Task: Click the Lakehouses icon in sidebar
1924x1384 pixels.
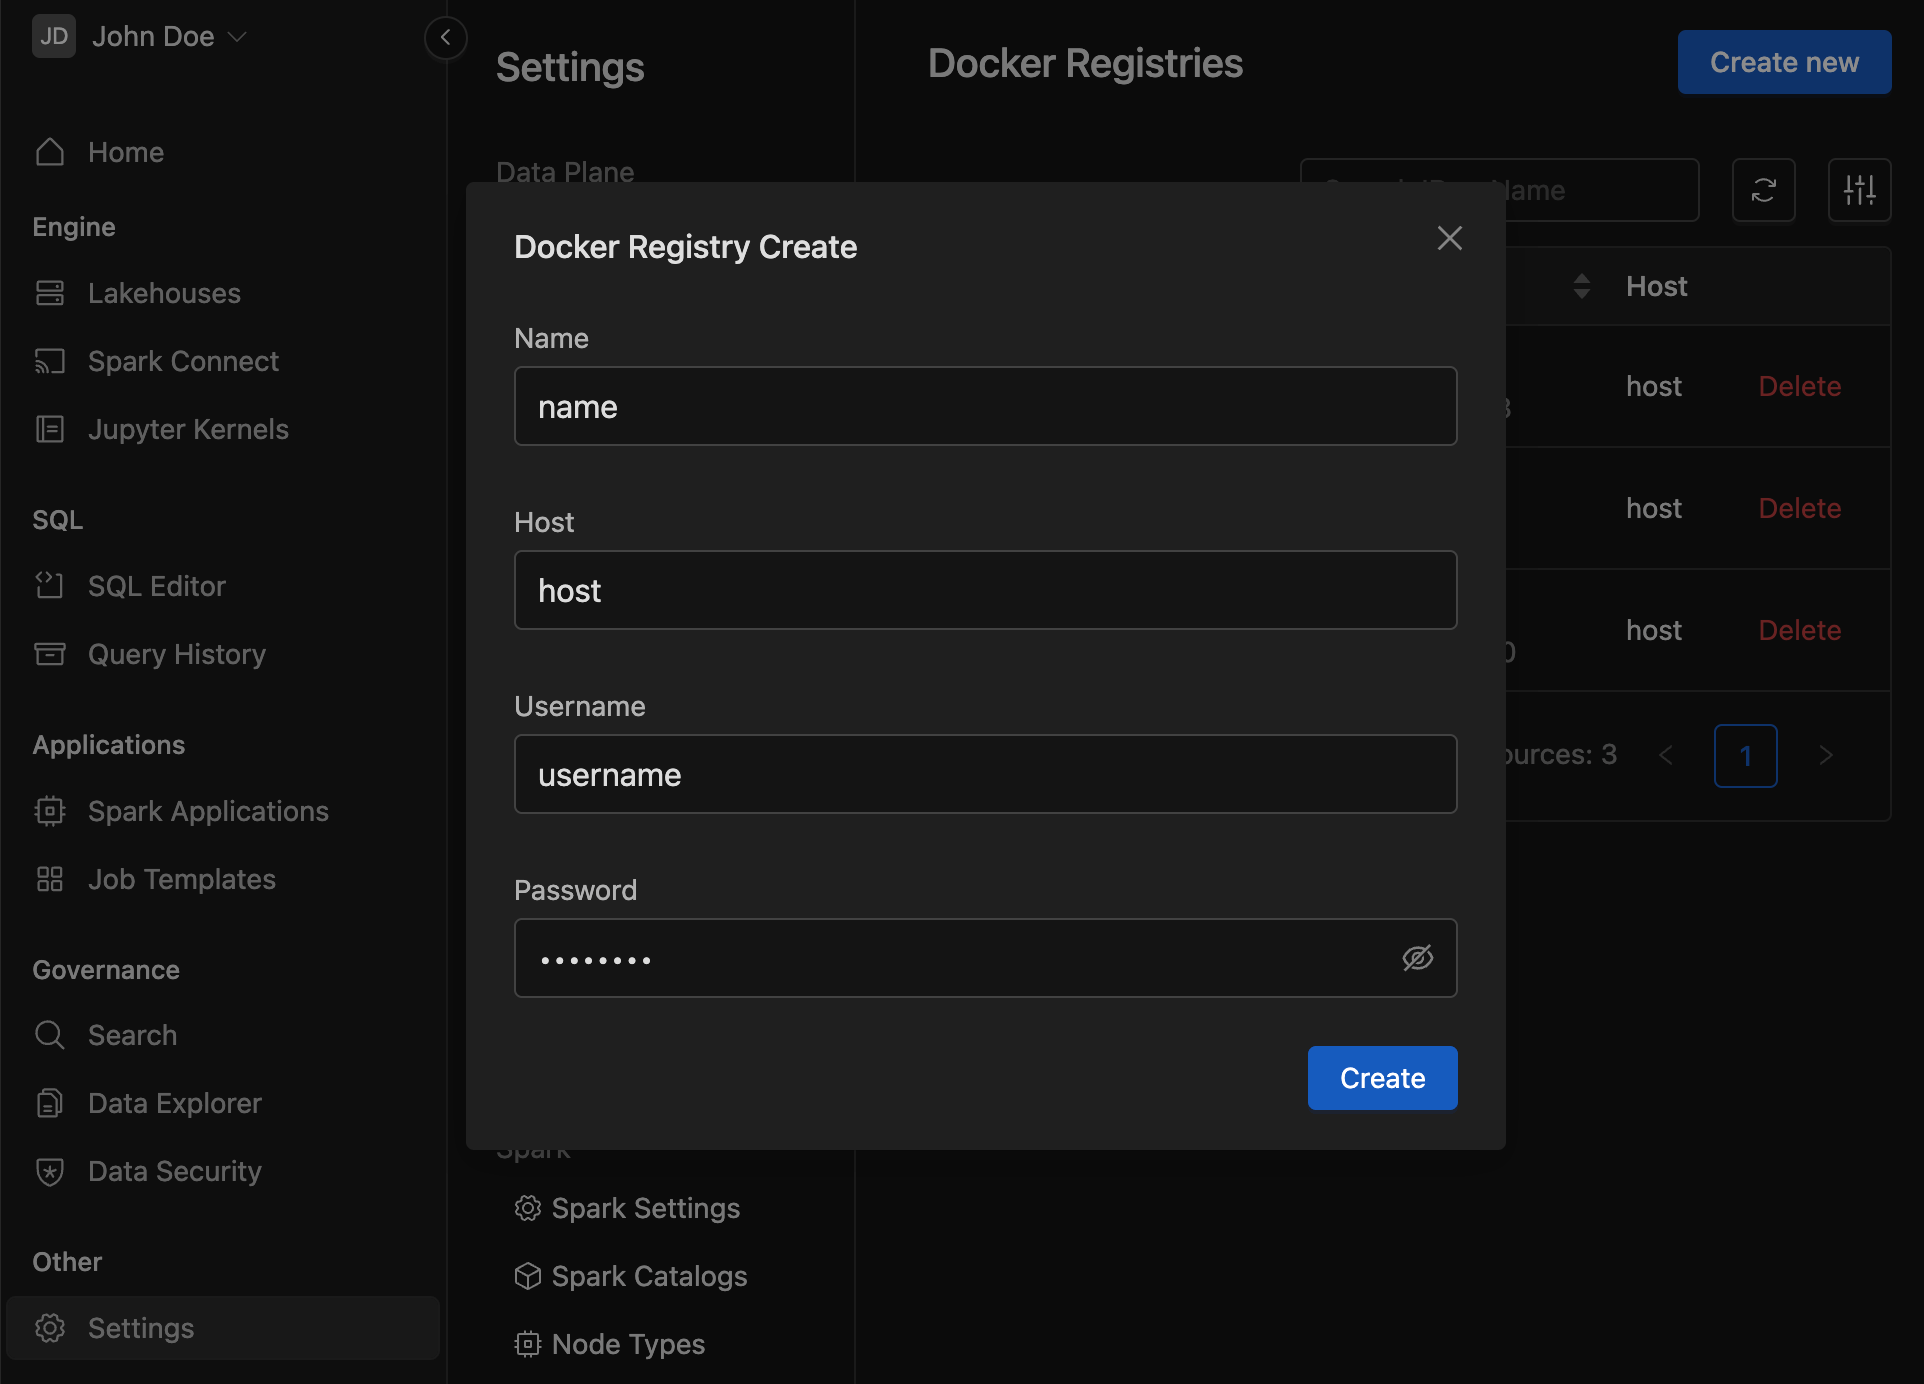Action: tap(49, 293)
